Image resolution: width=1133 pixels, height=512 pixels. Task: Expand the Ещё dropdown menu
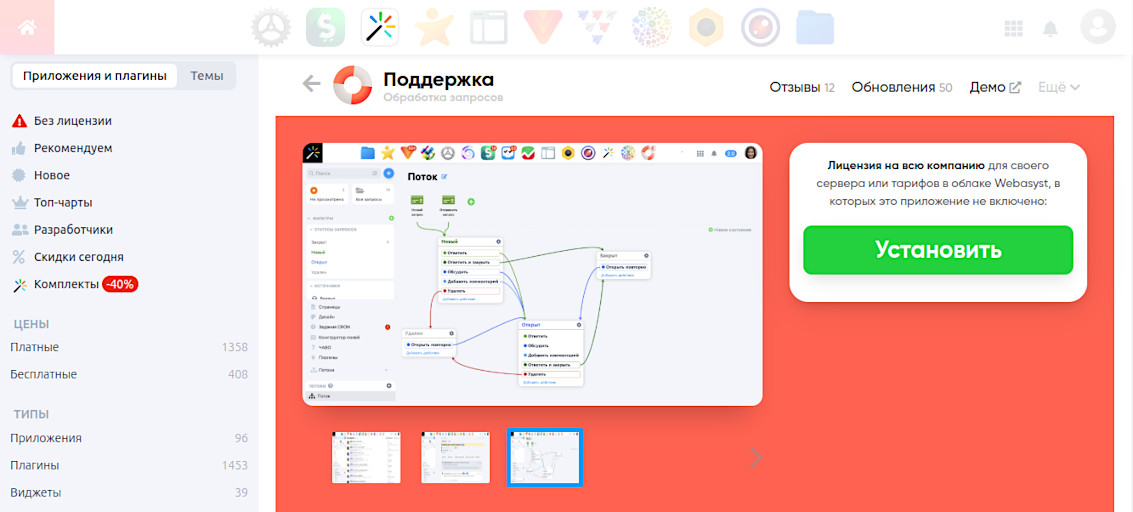(x=1059, y=87)
